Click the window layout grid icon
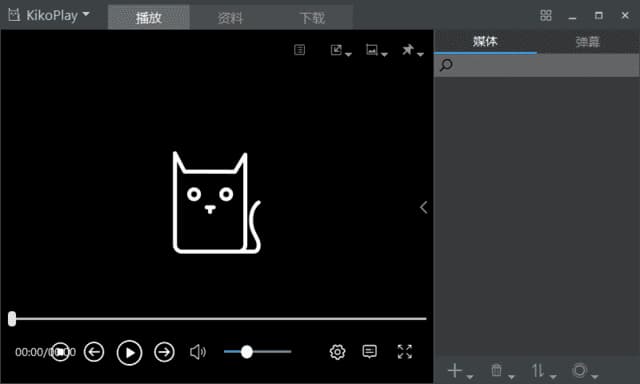640x384 pixels. (546, 16)
